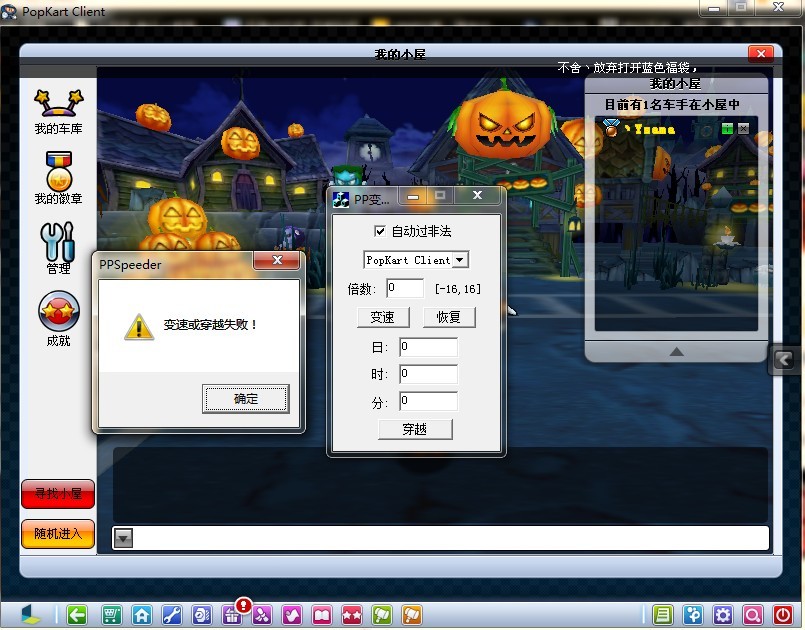Collapse the 我的小屋 player list with up triangle
This screenshot has width=805, height=630.
677,352
